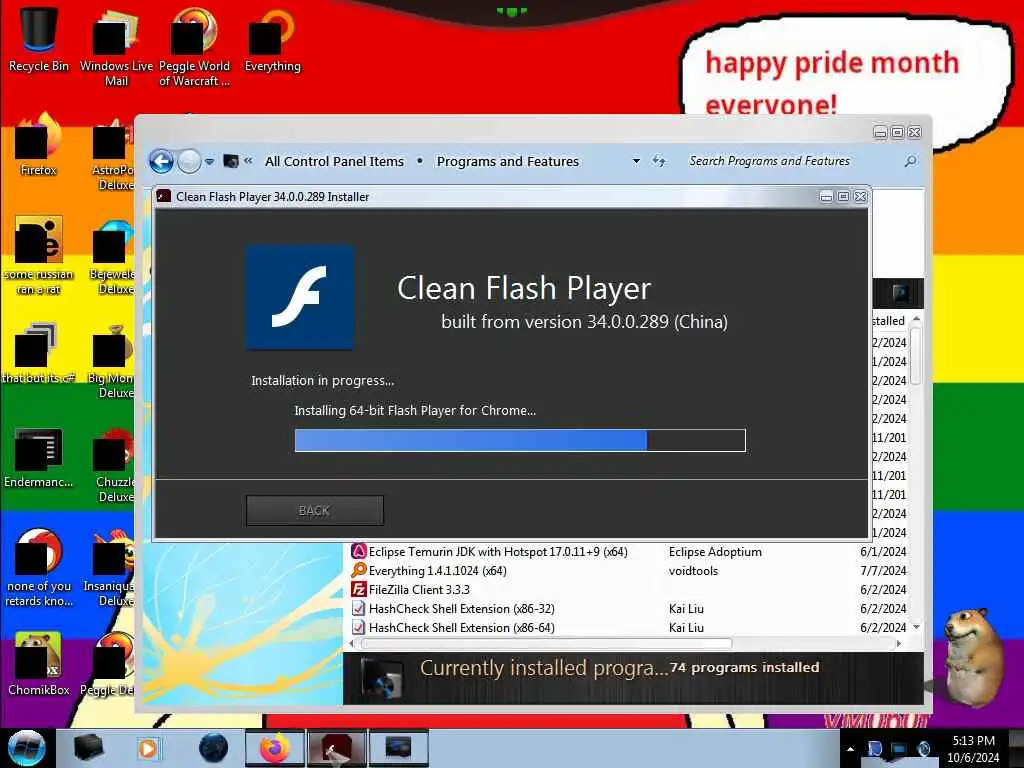This screenshot has height=768, width=1024.
Task: Open the Windows Live Mail desktop shortcut
Action: click(x=116, y=46)
